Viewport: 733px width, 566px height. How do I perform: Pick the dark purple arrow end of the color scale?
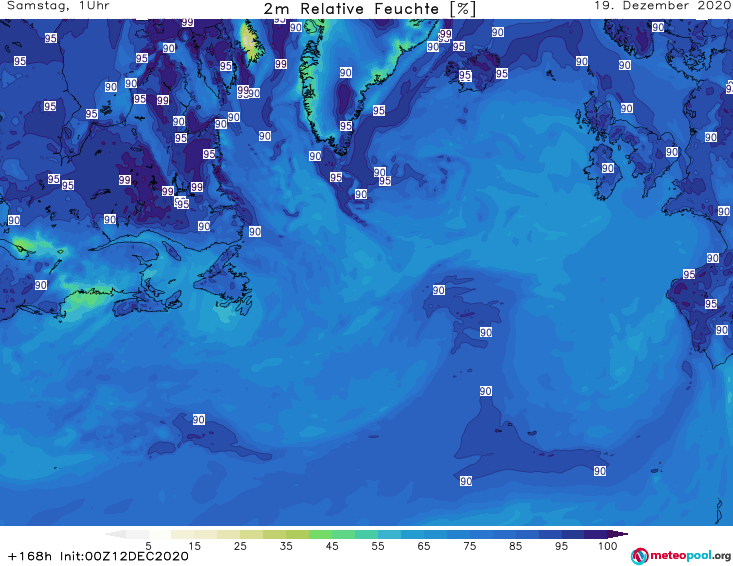tap(618, 535)
